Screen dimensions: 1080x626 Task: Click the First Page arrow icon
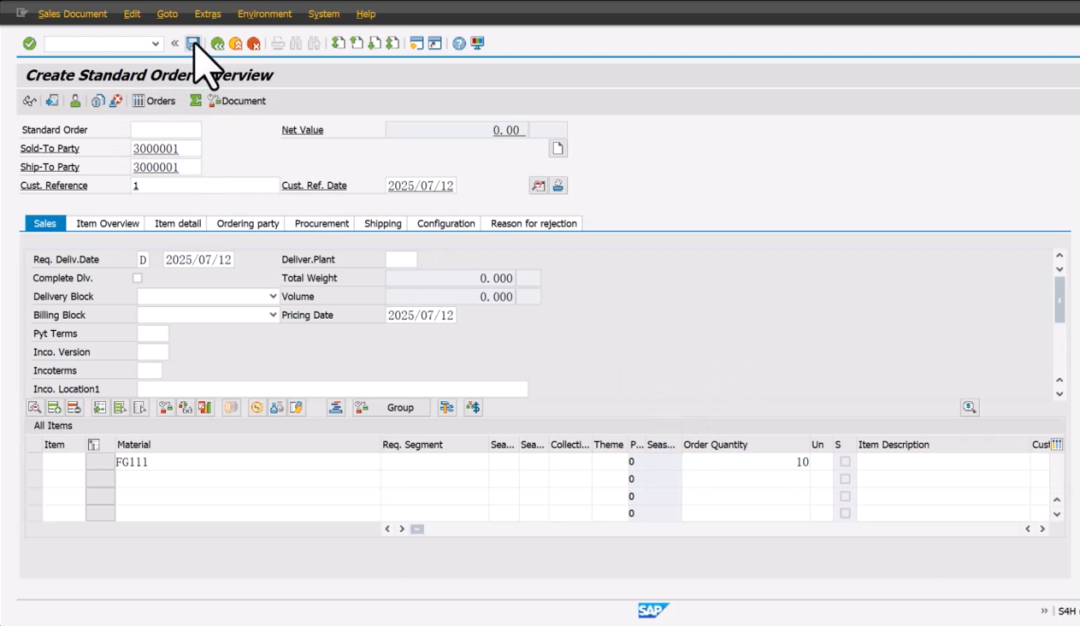point(338,43)
